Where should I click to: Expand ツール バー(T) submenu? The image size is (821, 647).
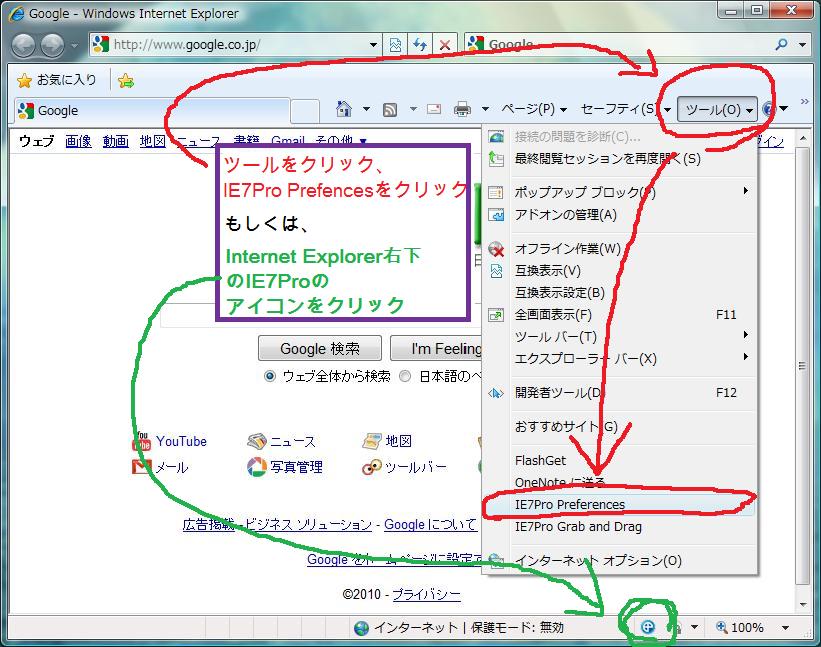click(x=746, y=335)
